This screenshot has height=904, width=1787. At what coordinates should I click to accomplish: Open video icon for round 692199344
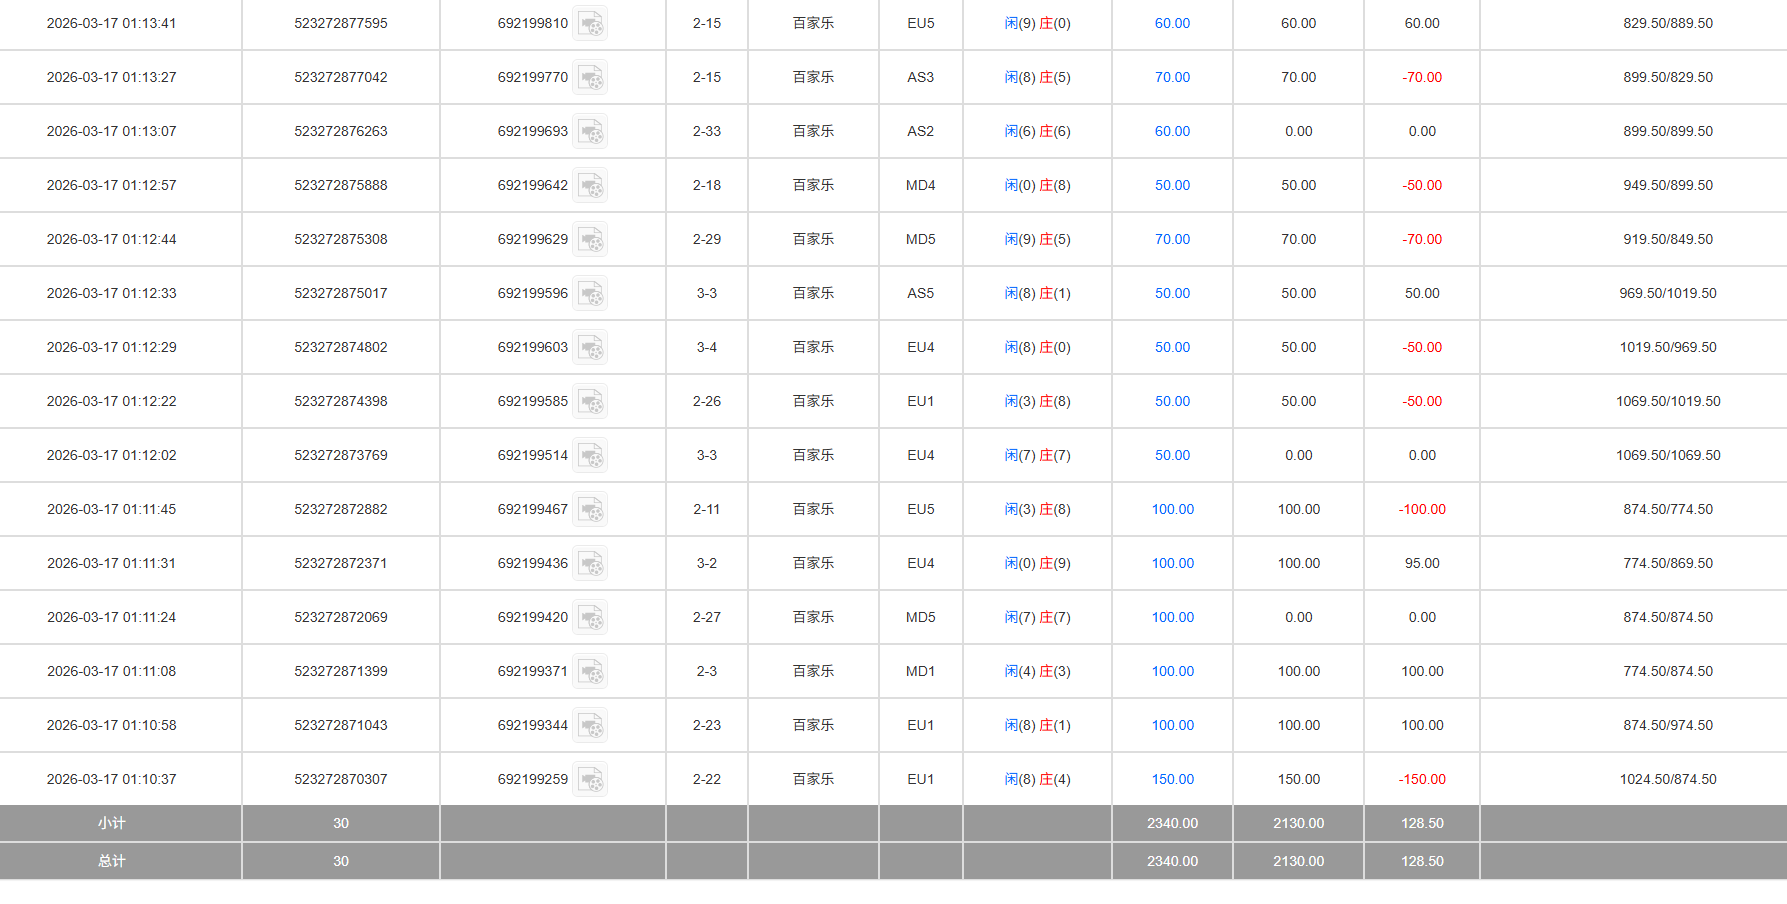(x=591, y=726)
